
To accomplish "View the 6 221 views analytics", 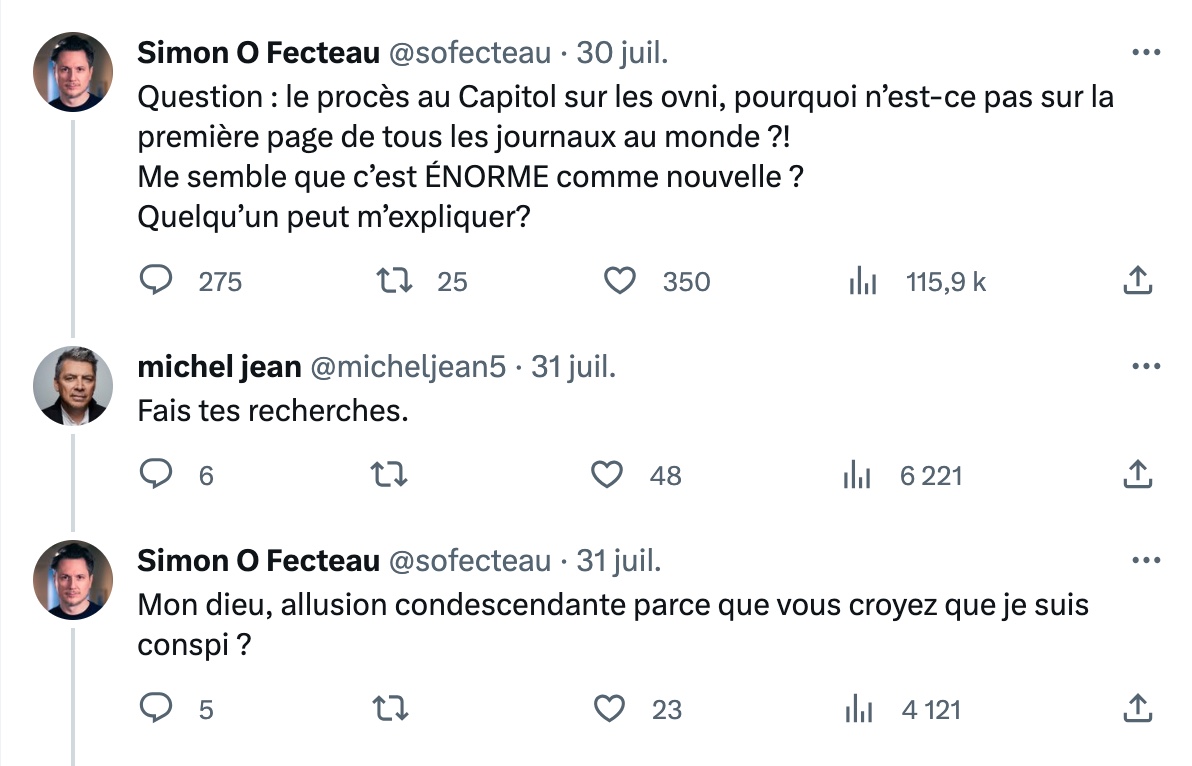I will point(857,476).
